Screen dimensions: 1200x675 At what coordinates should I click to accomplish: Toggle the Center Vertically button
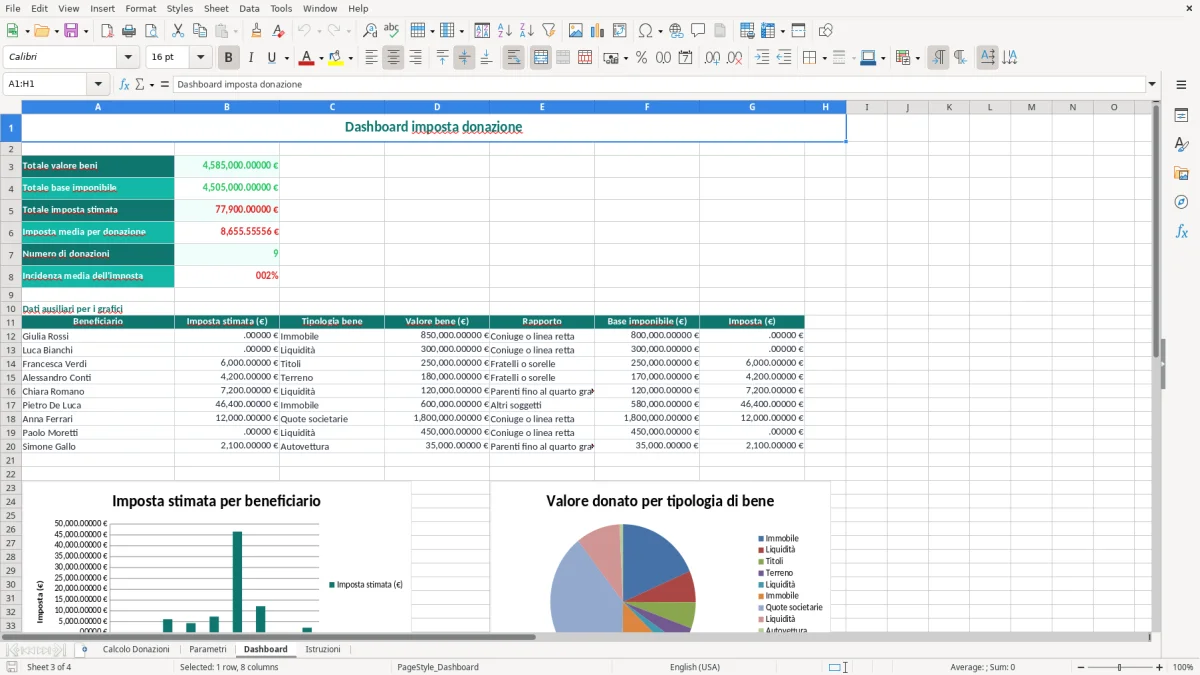(464, 58)
